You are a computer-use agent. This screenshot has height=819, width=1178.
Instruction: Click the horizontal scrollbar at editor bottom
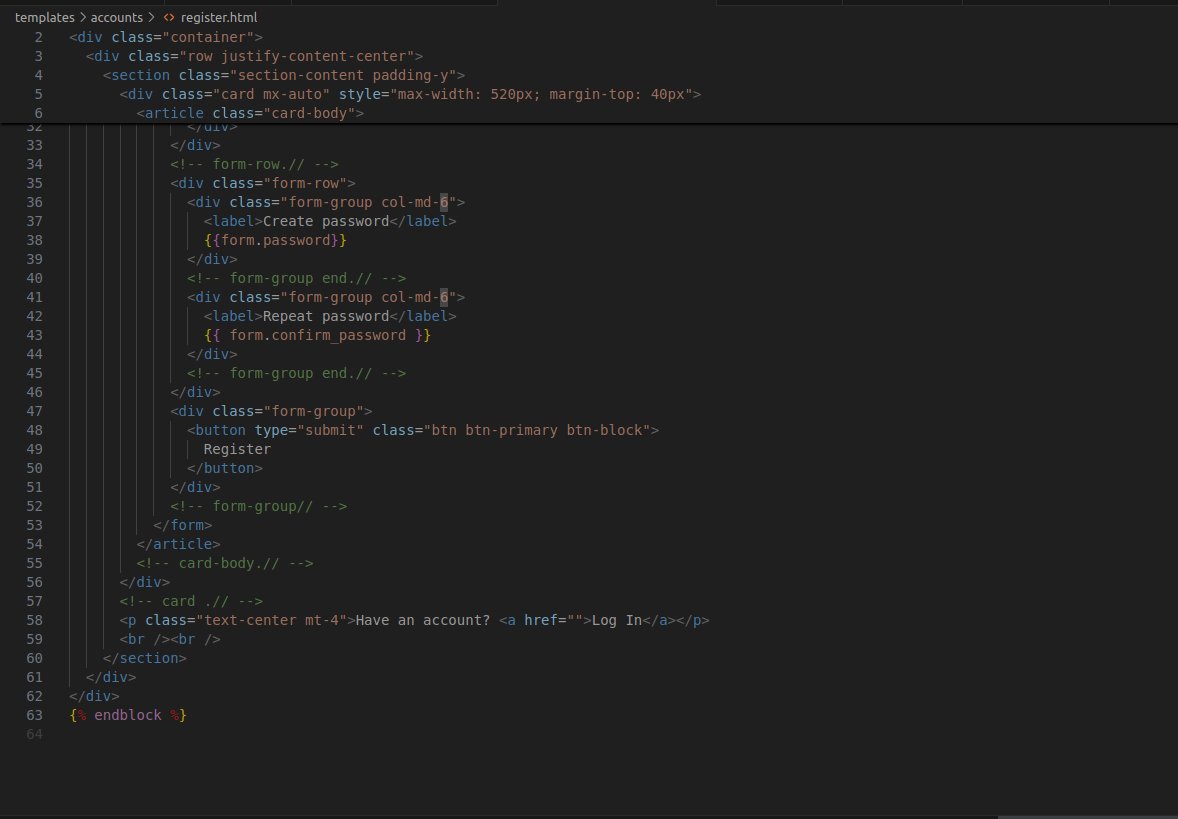pyautogui.click(x=1088, y=817)
